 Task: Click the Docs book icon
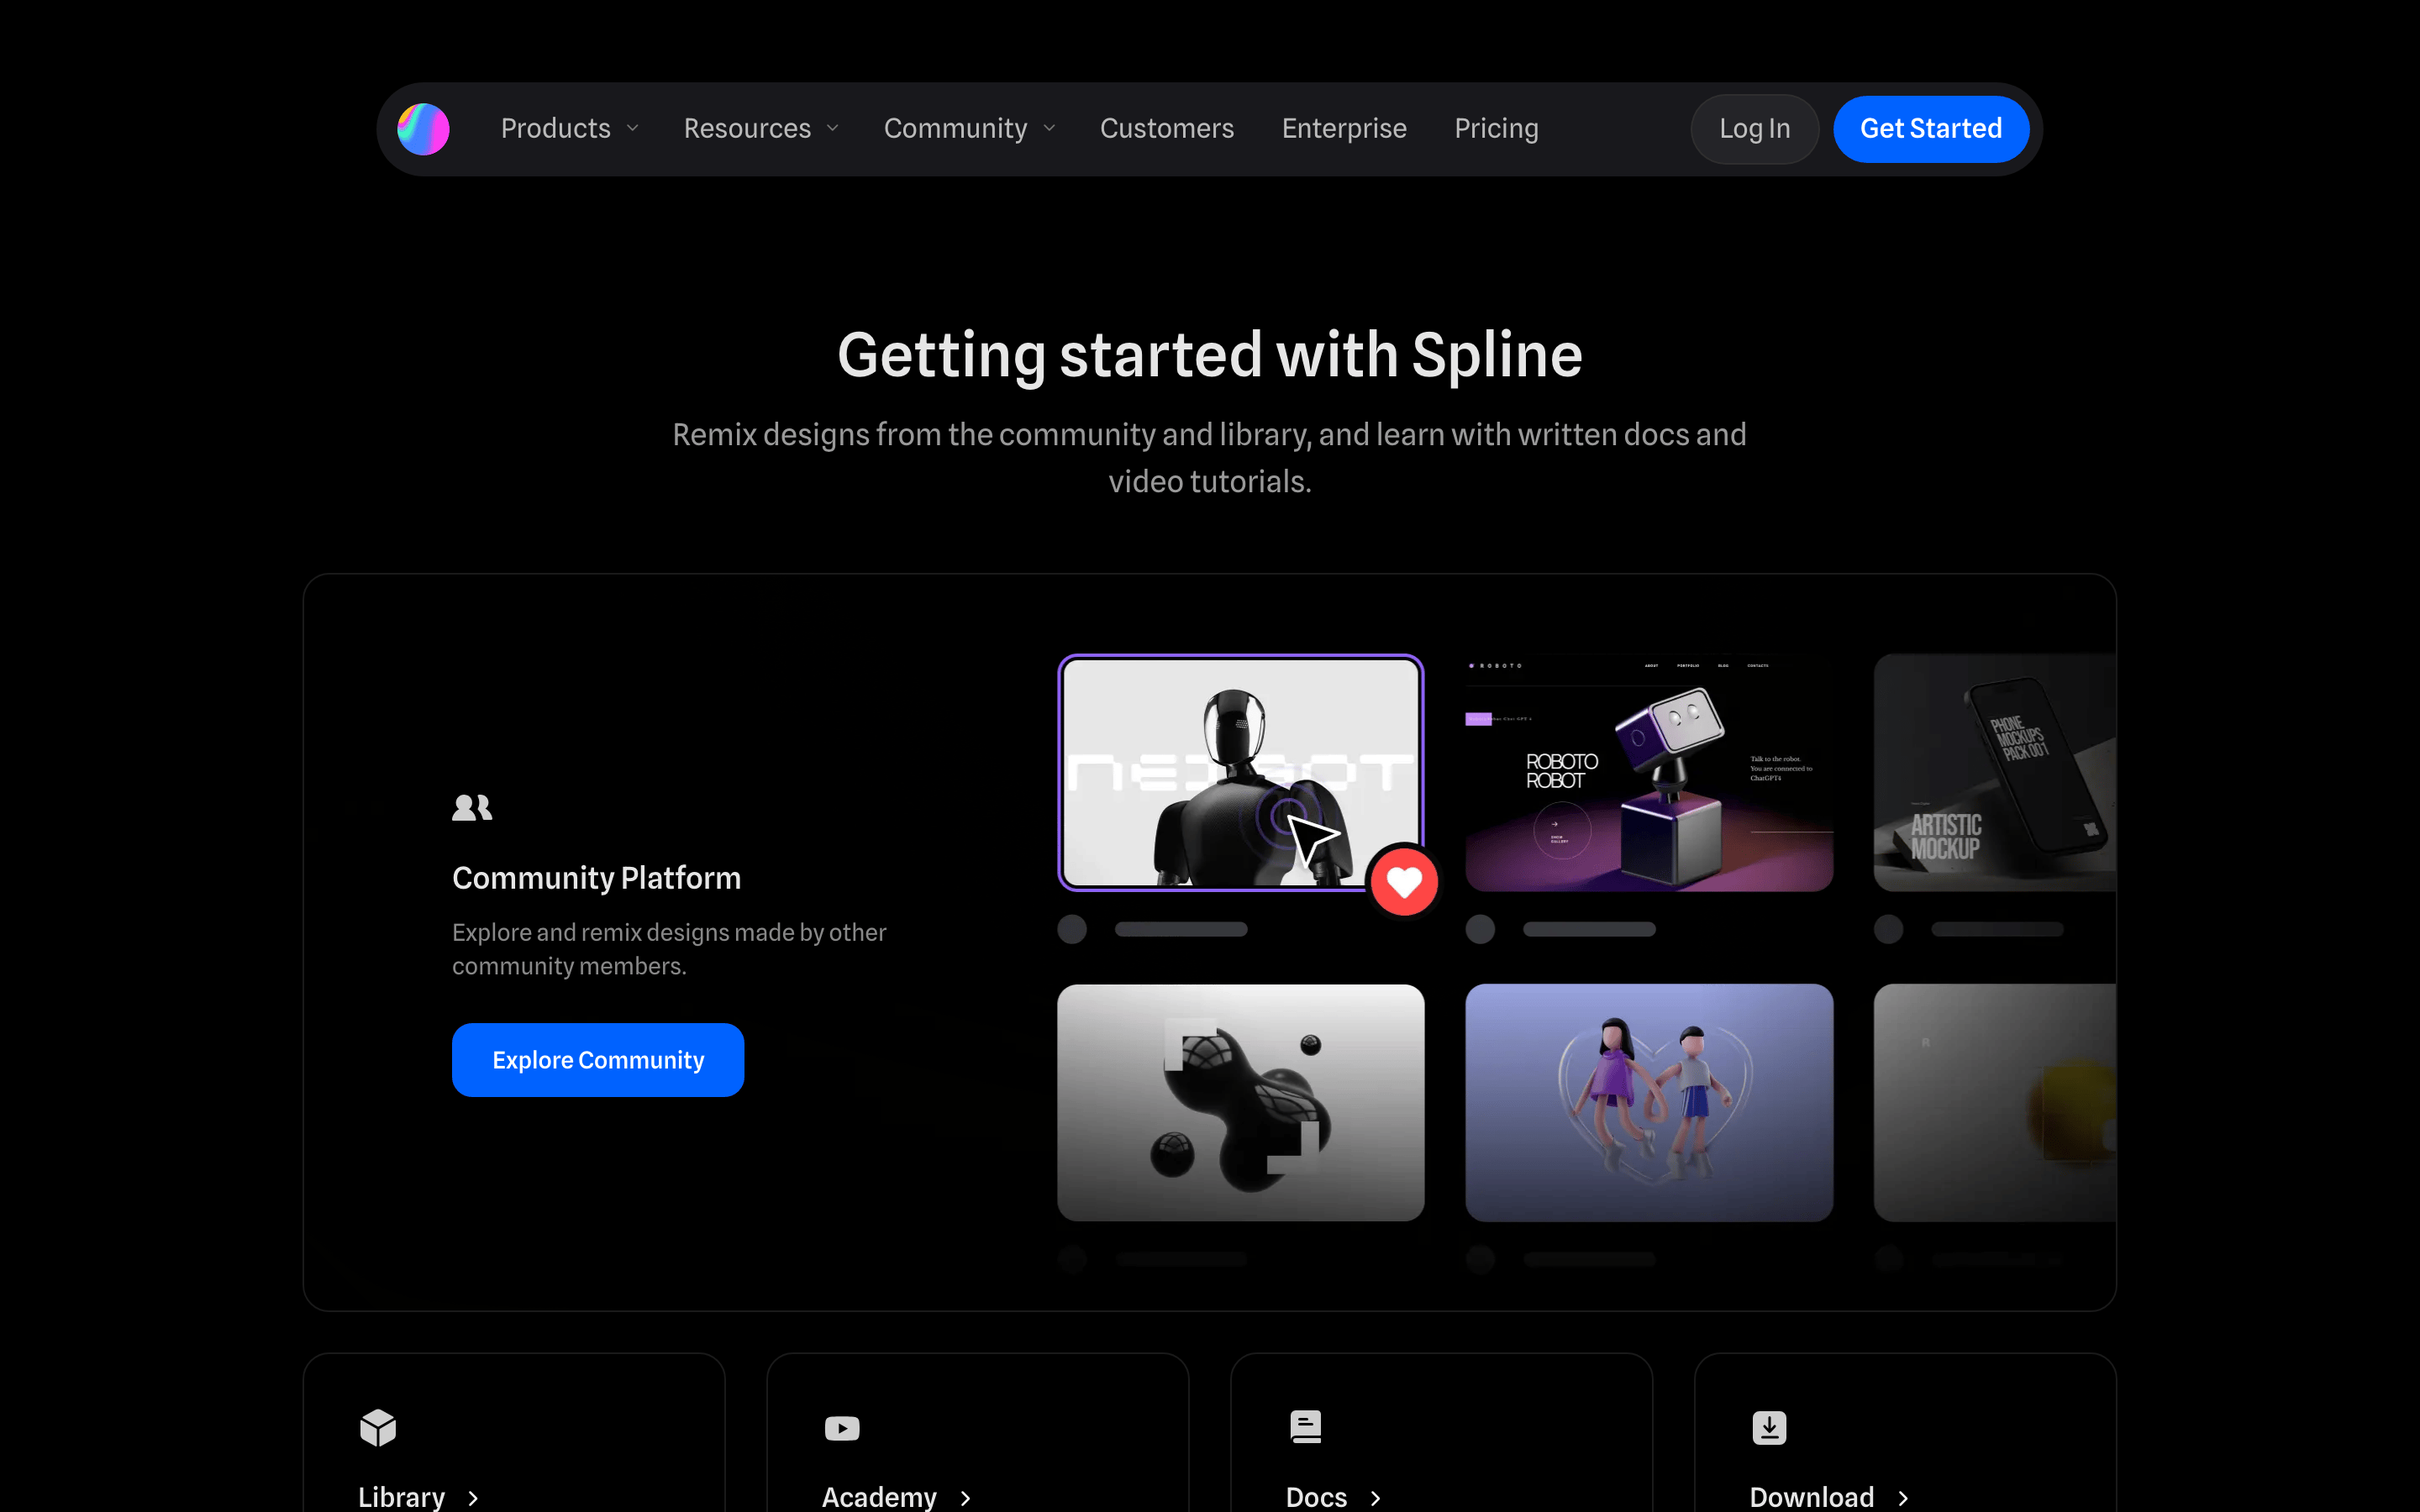1306,1427
